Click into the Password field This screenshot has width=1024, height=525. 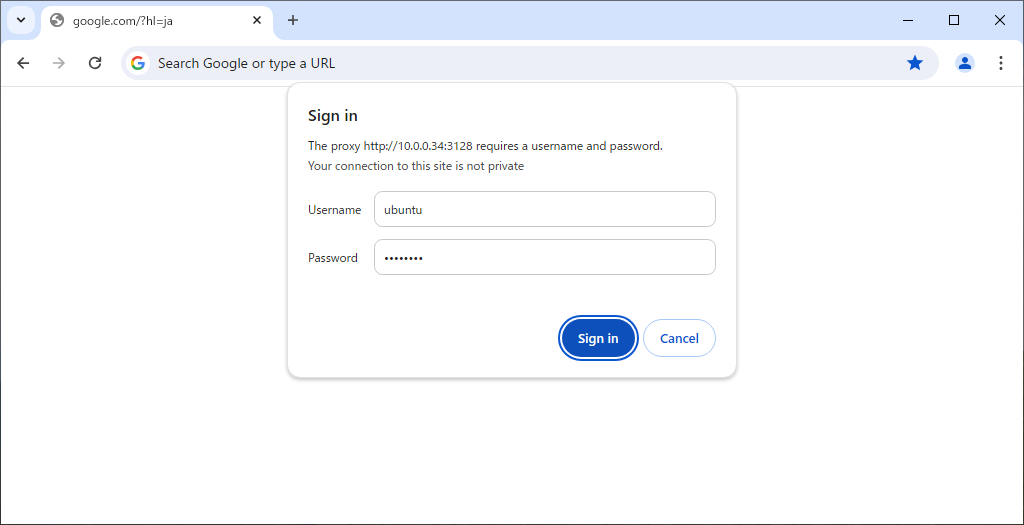point(544,257)
